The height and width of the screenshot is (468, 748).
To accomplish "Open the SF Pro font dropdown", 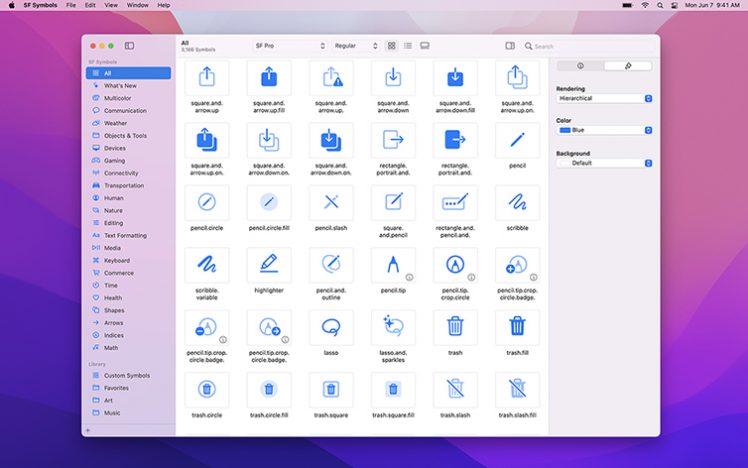I will 291,46.
